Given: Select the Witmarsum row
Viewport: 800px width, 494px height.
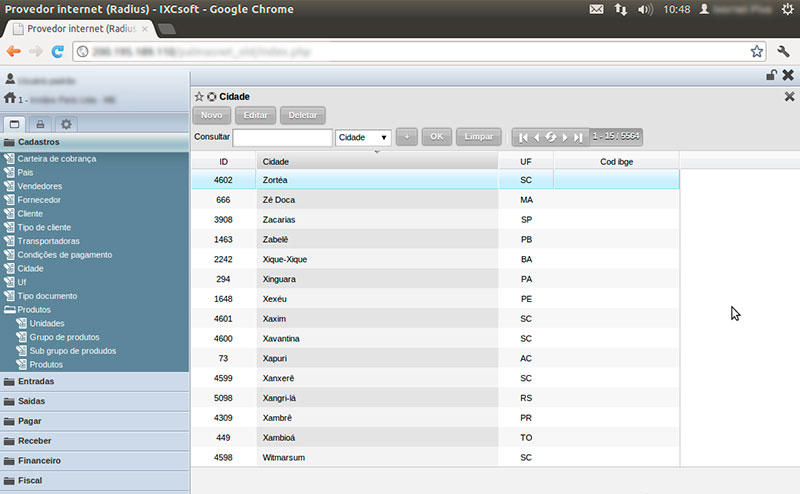Looking at the screenshot, I should 436,457.
